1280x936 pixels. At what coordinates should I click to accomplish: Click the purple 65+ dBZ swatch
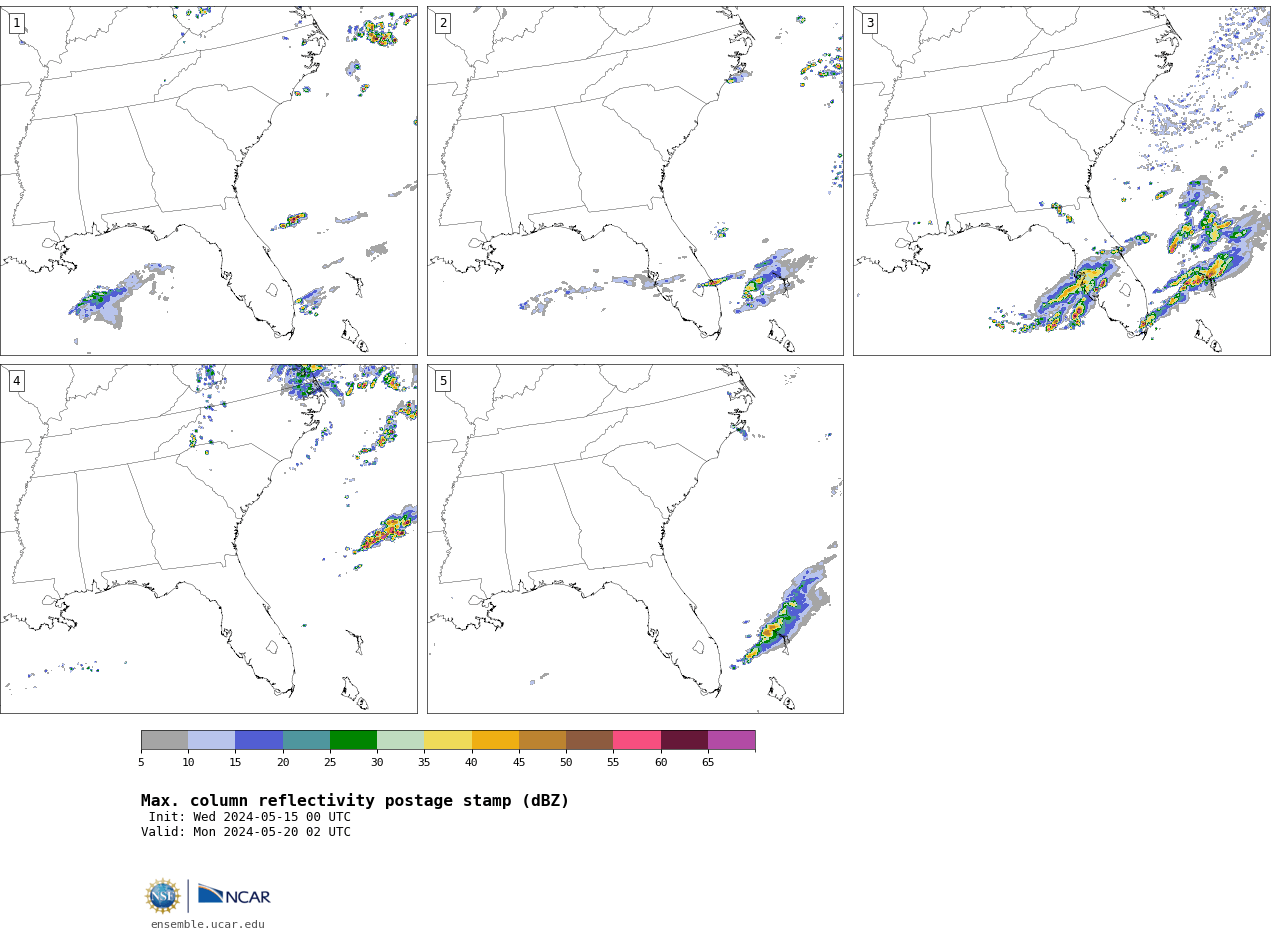pos(731,740)
